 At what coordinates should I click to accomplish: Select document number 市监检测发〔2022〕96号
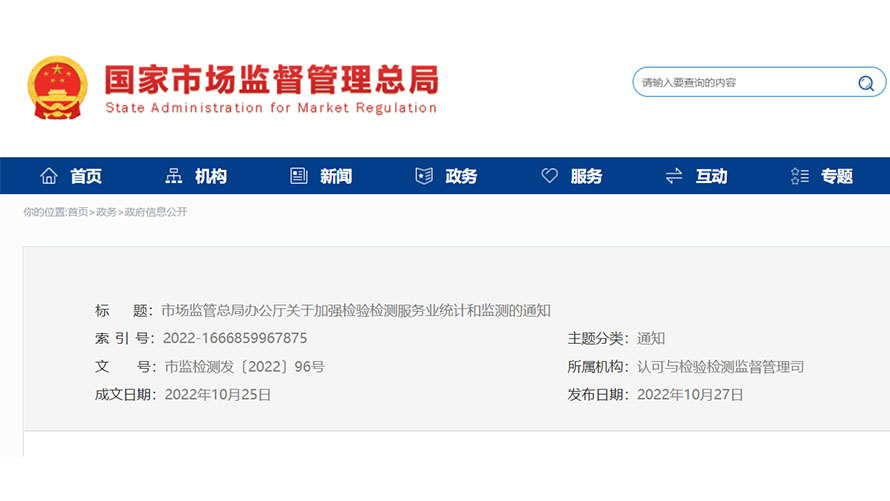click(x=245, y=367)
